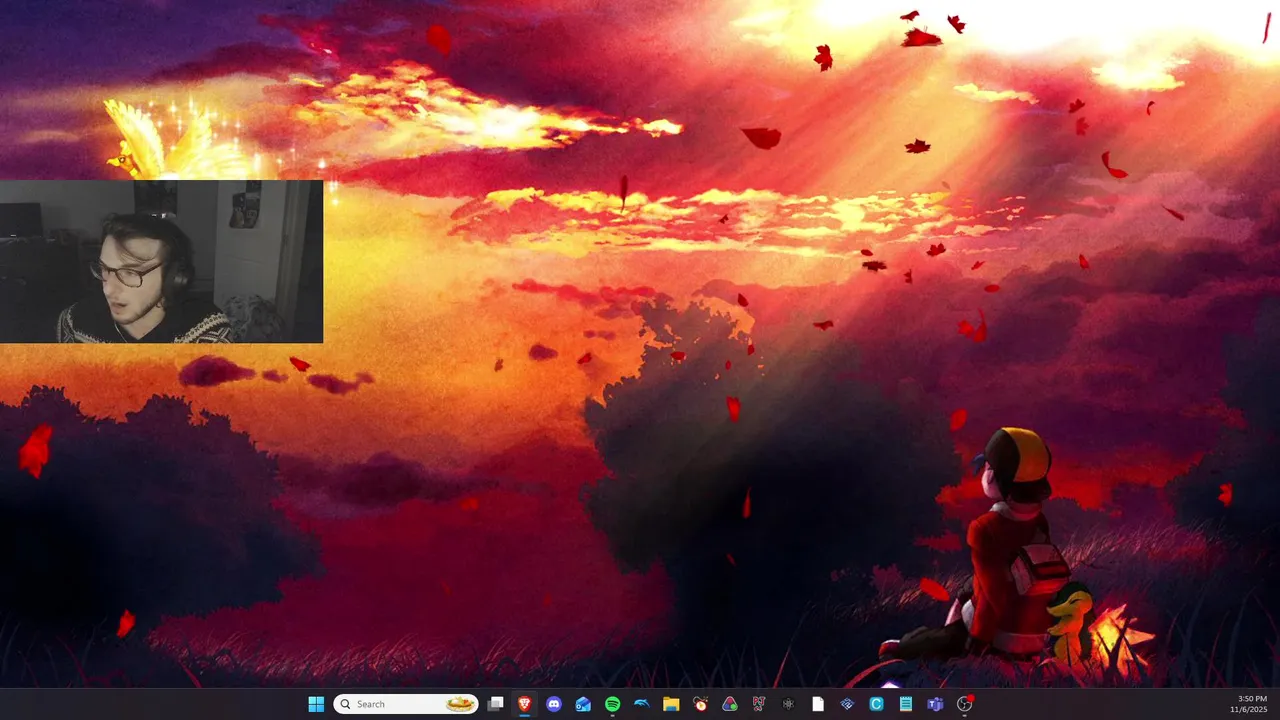Click the search highlight food image in Search box
The height and width of the screenshot is (720, 1280).
tap(460, 704)
